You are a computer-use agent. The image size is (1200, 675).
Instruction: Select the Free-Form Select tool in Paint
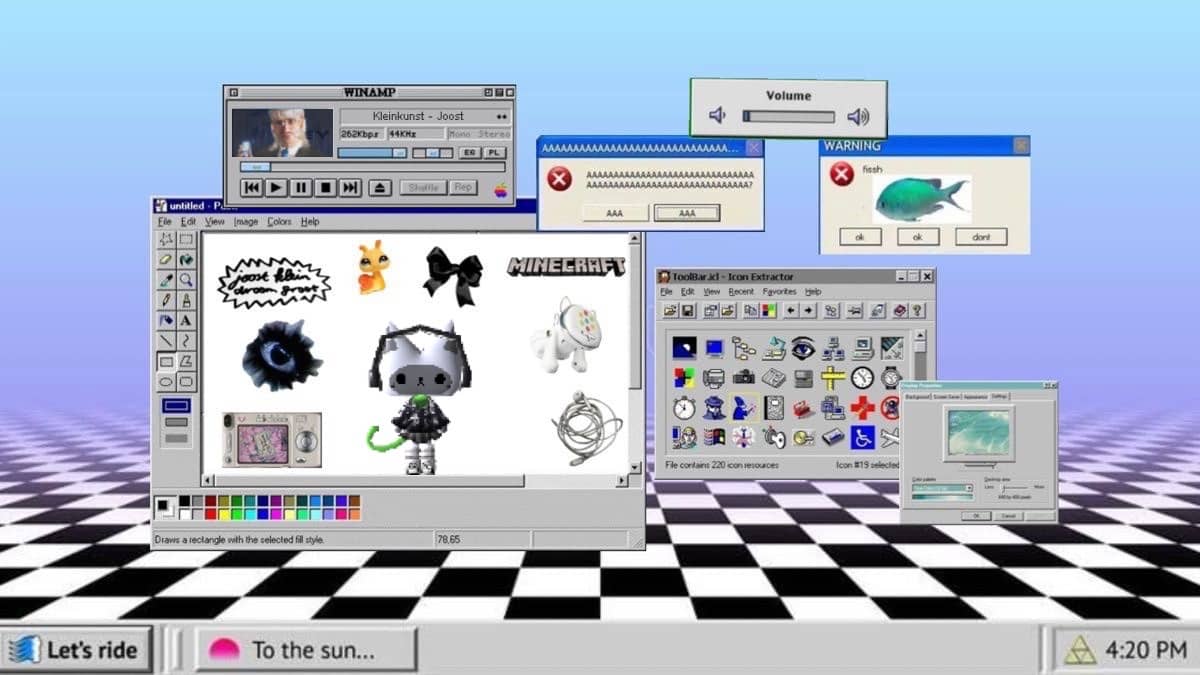(x=166, y=239)
